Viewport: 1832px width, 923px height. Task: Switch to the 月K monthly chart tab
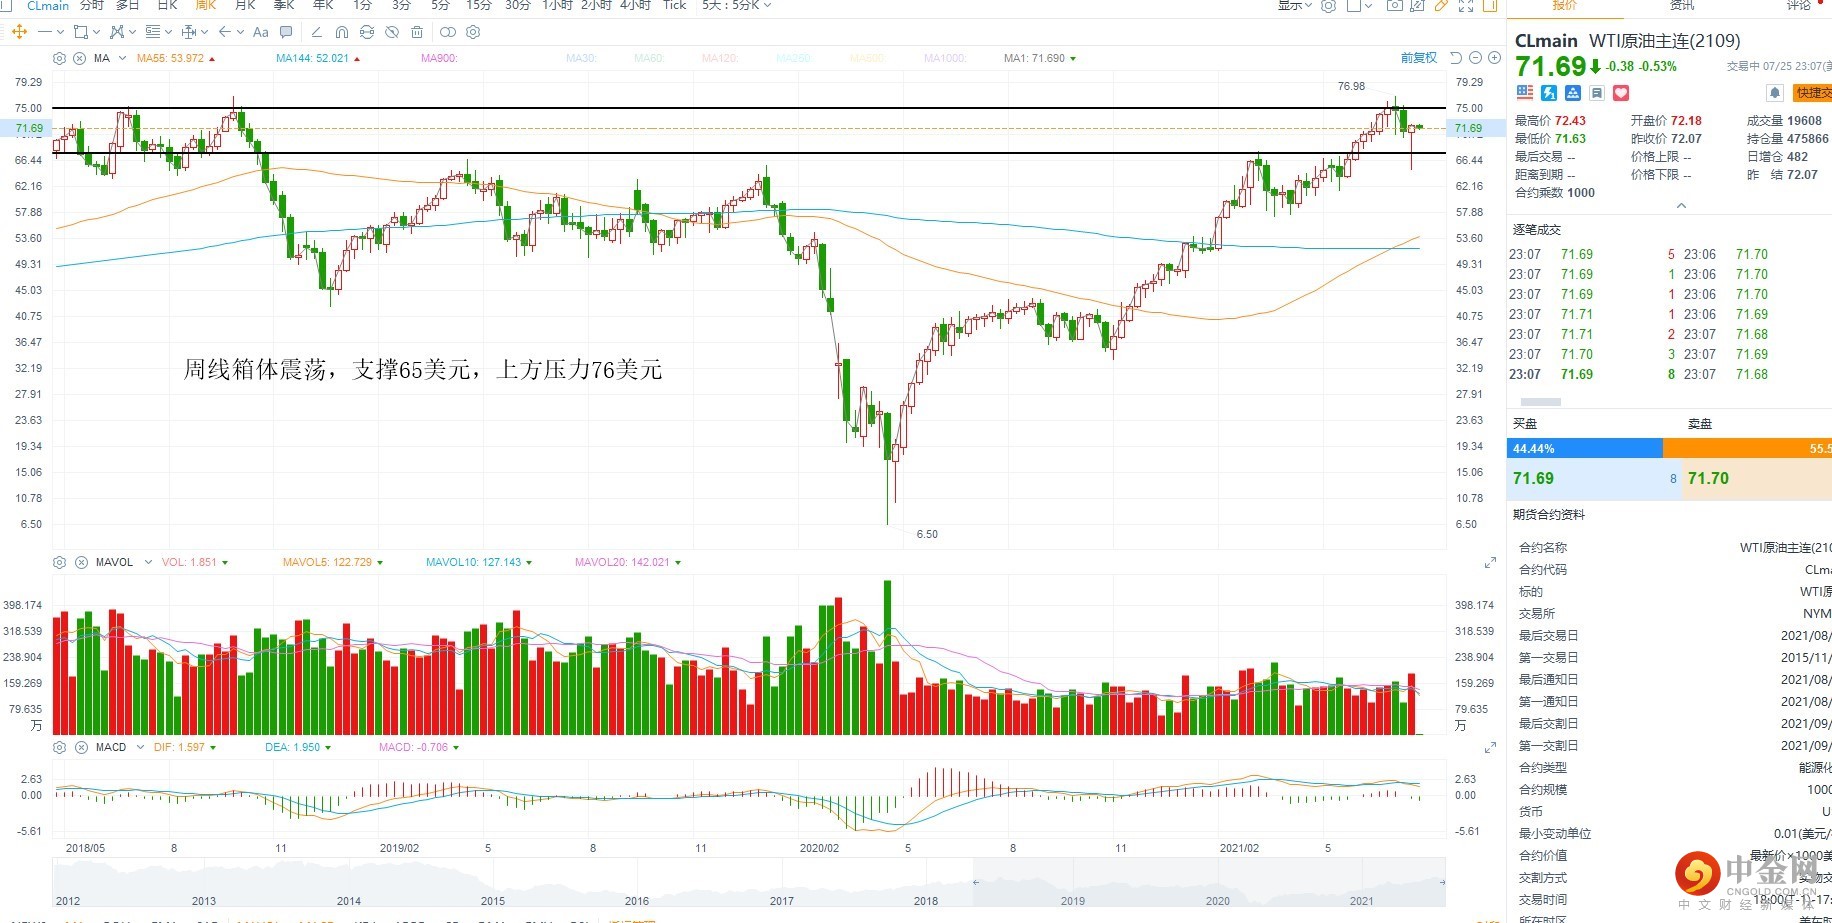(245, 6)
